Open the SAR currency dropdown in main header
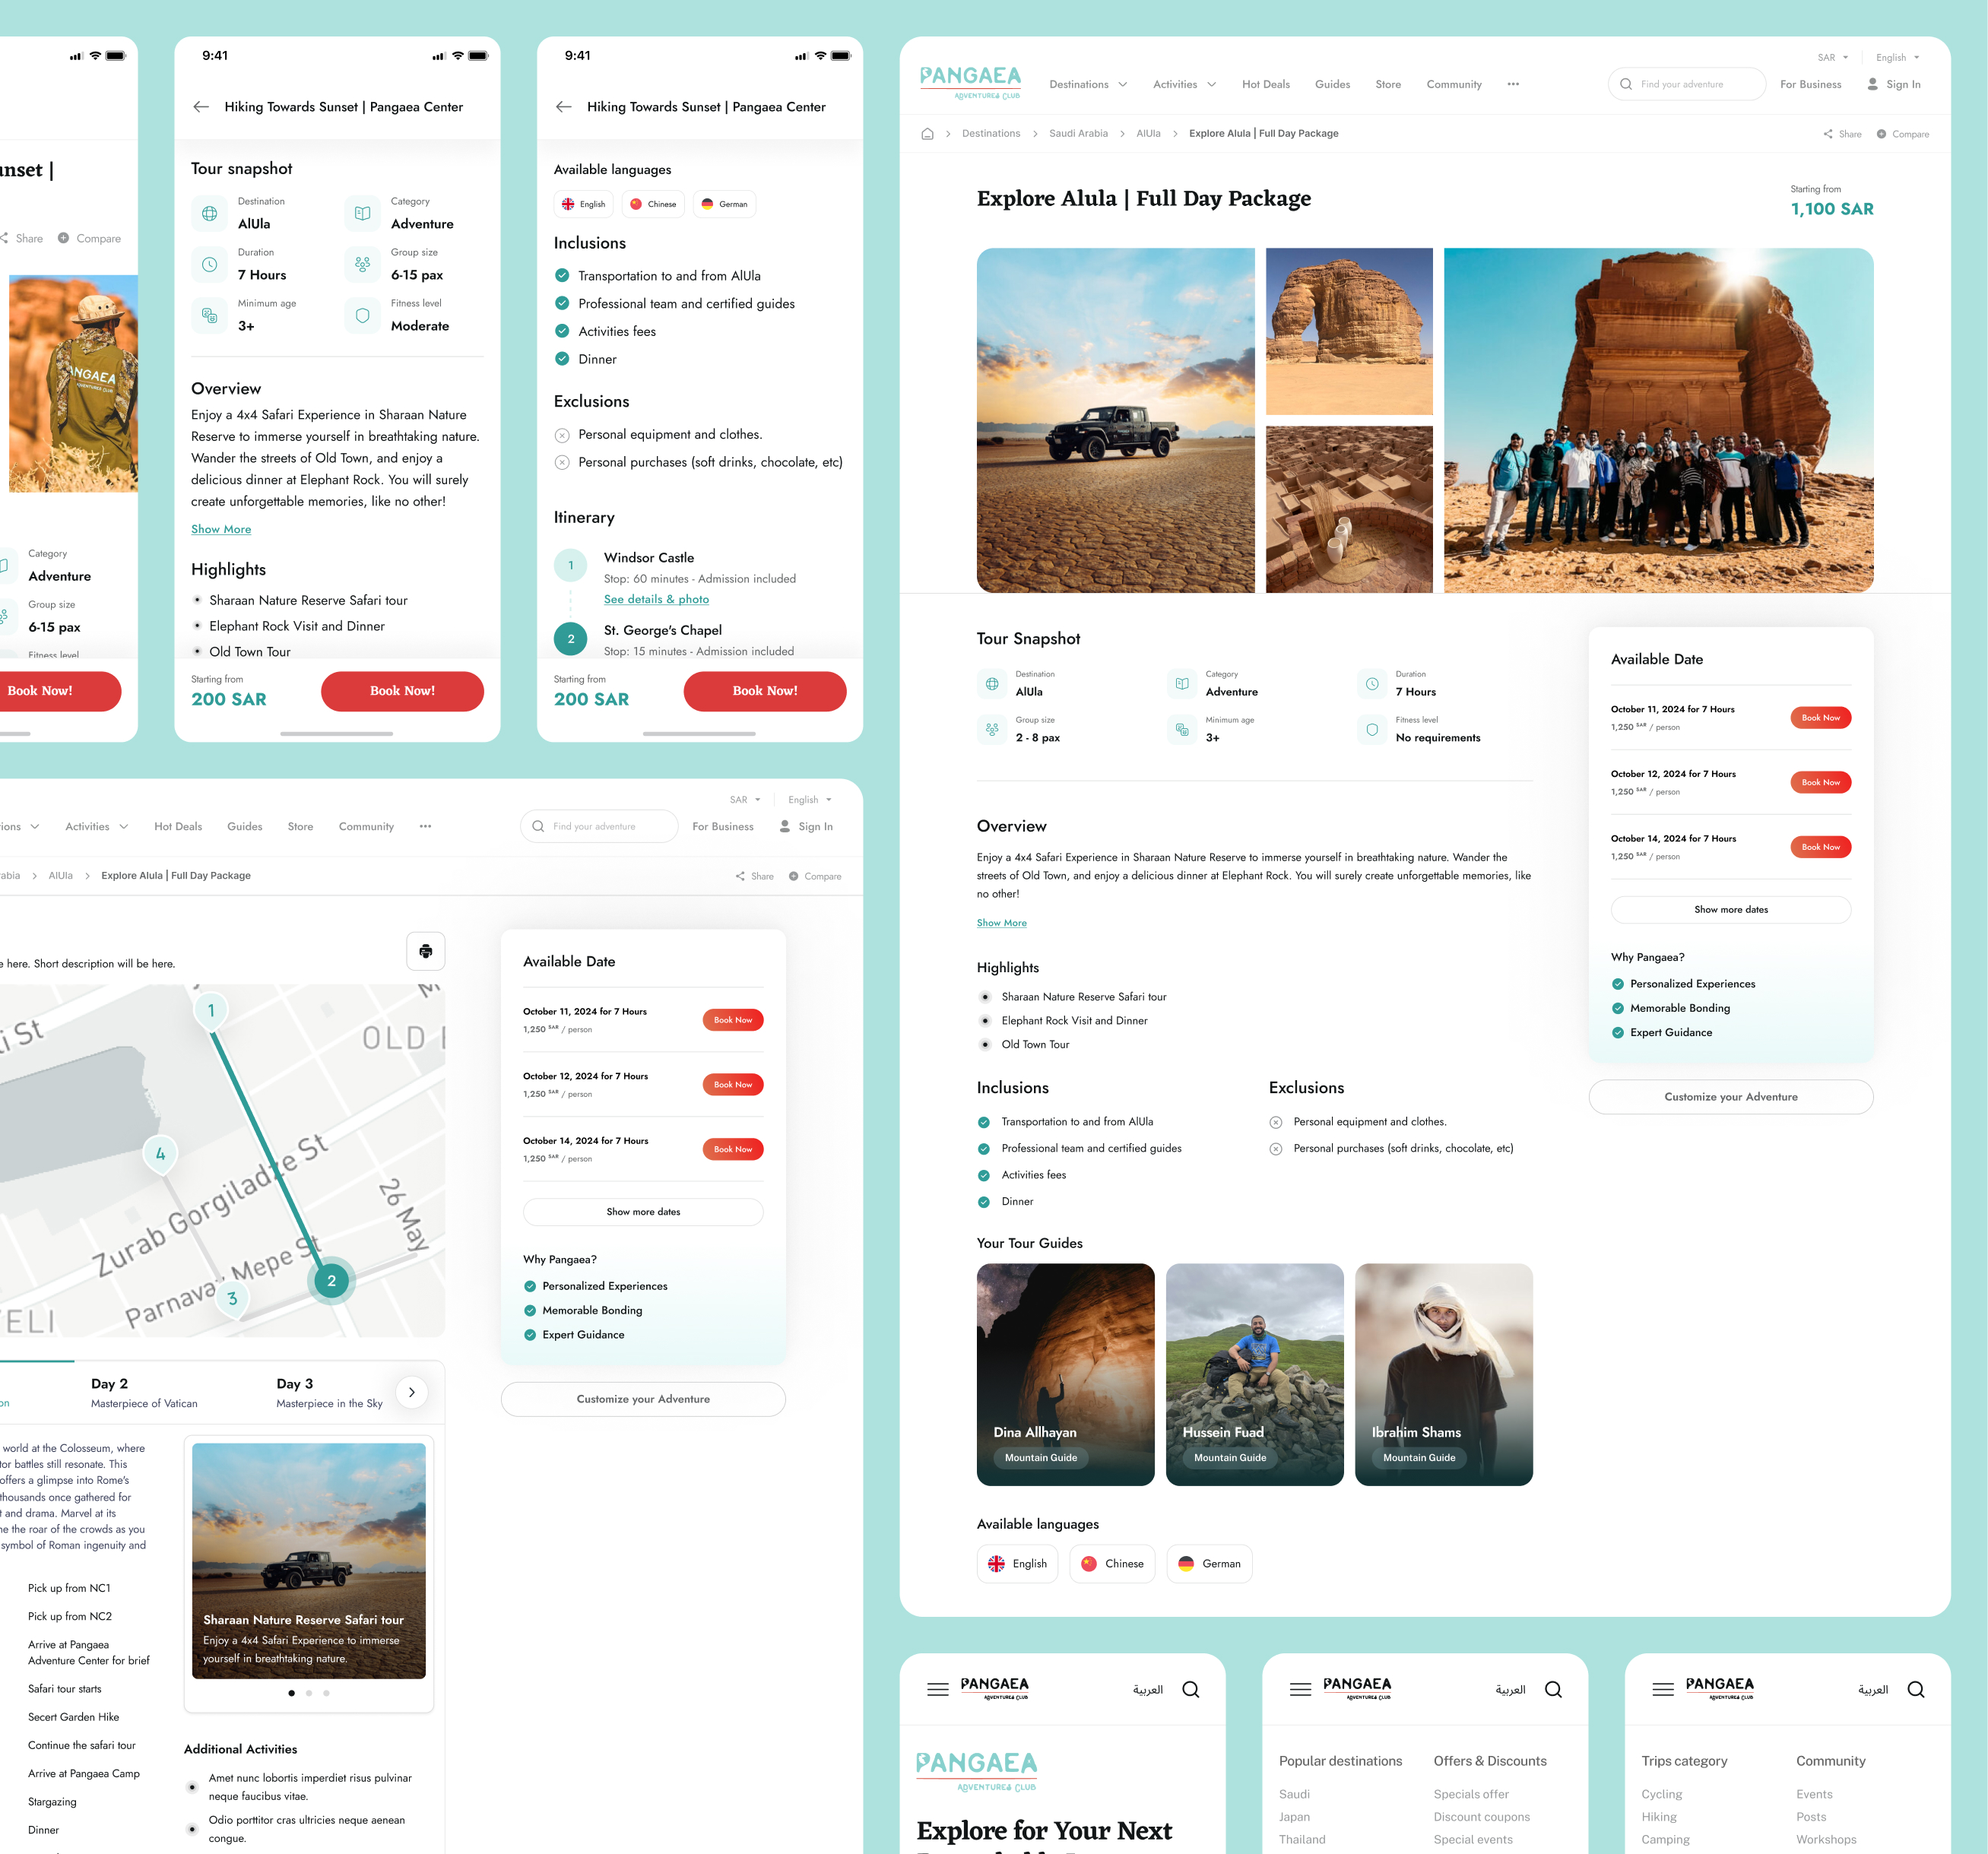Screen dimensions: 1988x1854 click(x=1833, y=58)
